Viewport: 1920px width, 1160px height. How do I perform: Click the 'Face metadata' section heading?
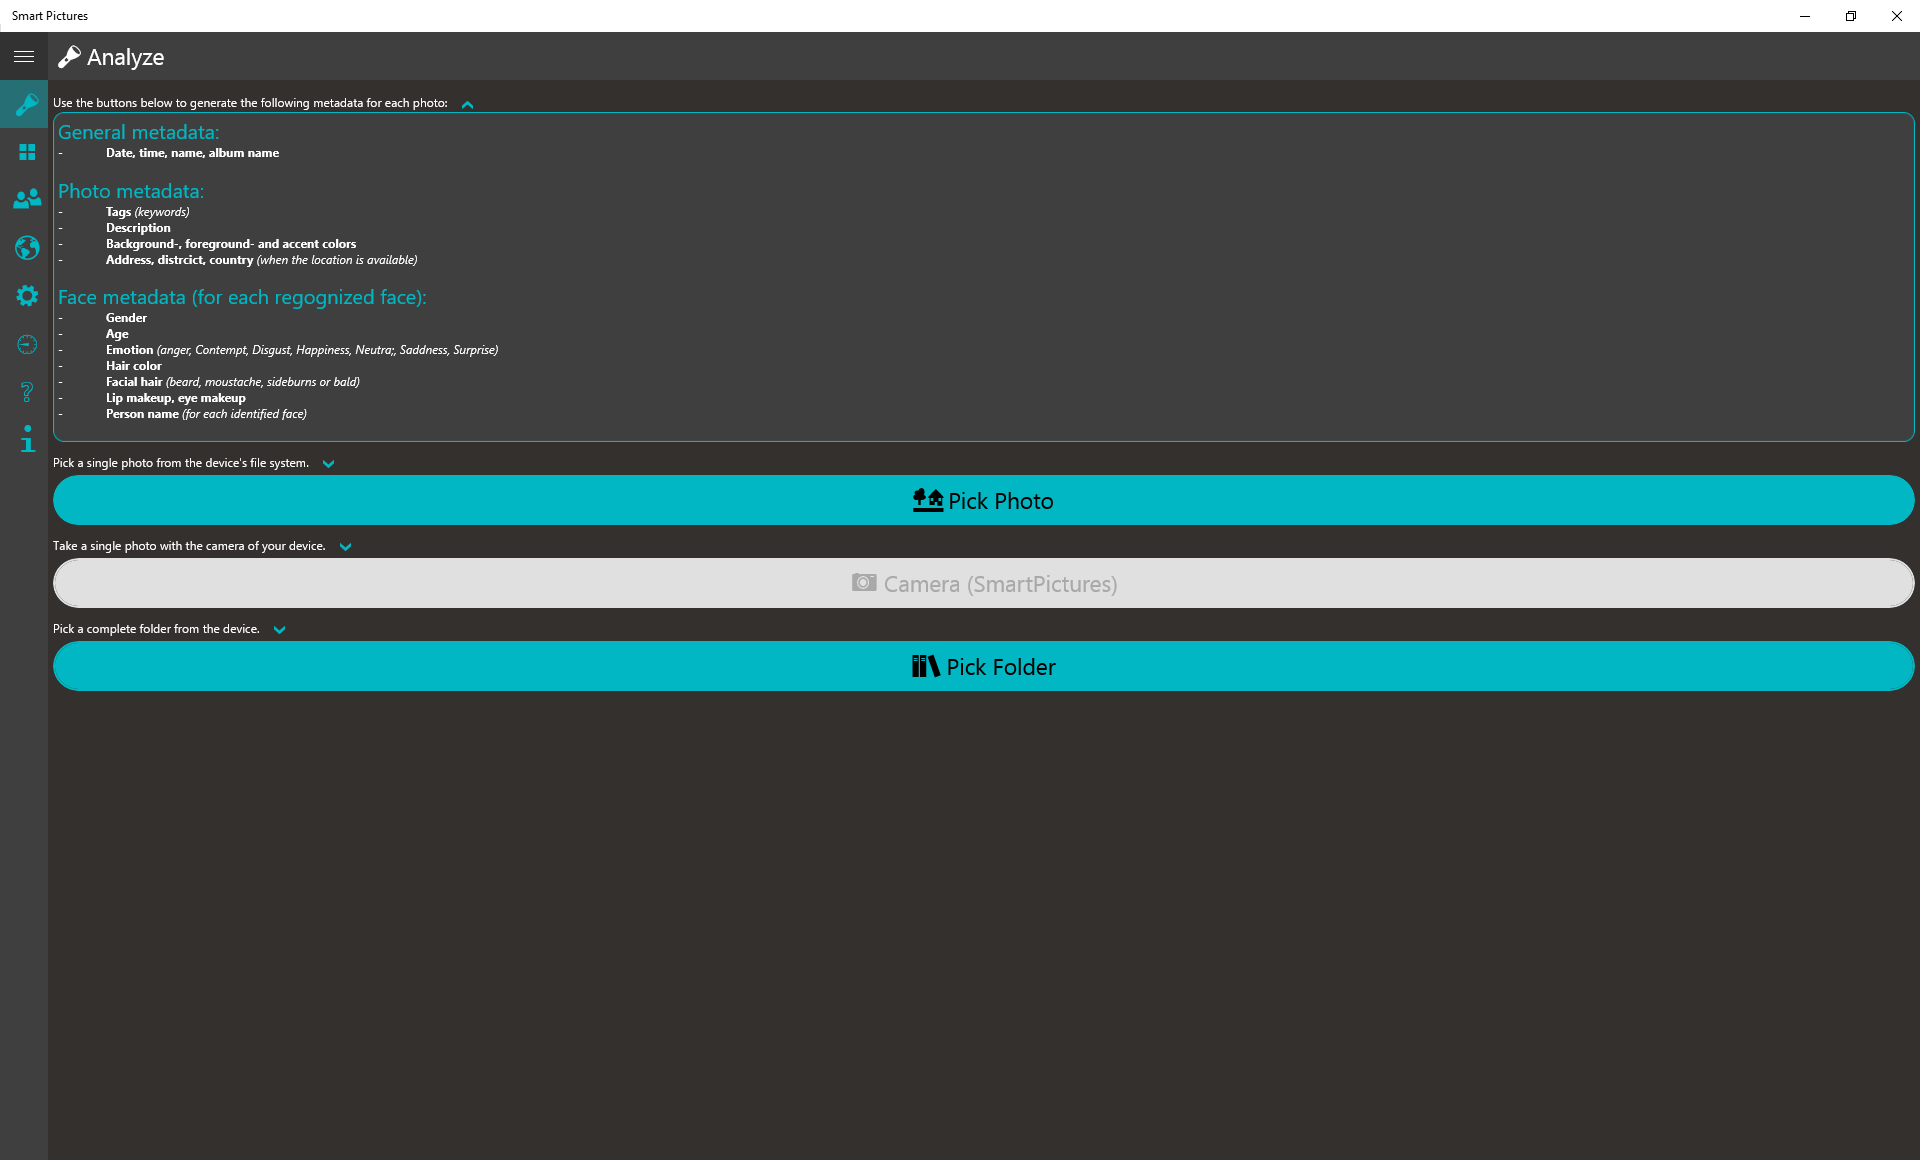tap(242, 297)
